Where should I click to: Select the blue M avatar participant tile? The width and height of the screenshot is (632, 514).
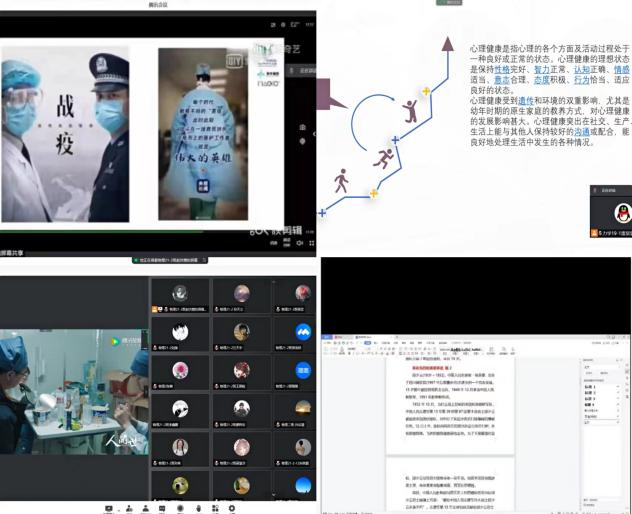(303, 332)
